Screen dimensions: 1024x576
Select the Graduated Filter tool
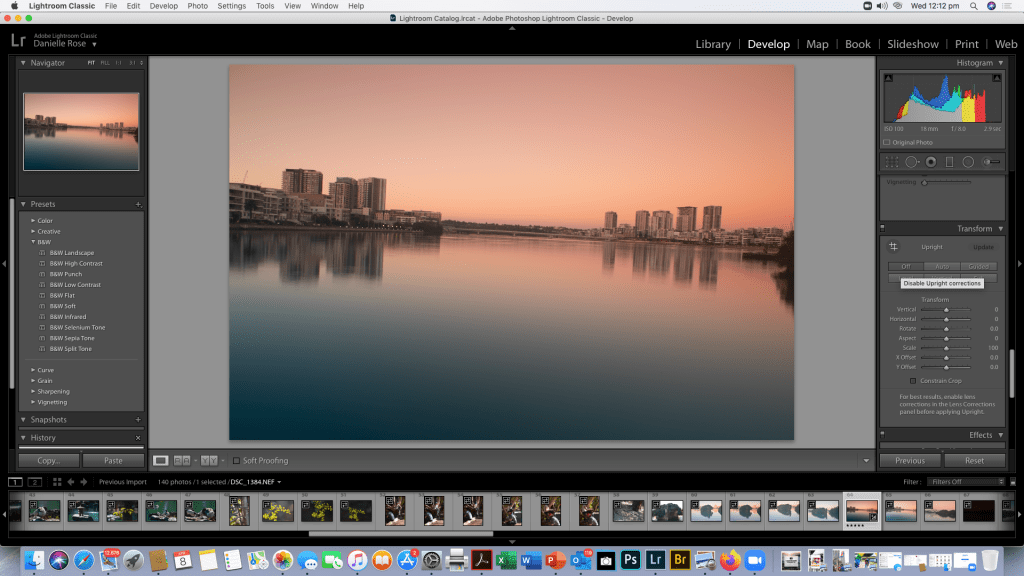[949, 162]
